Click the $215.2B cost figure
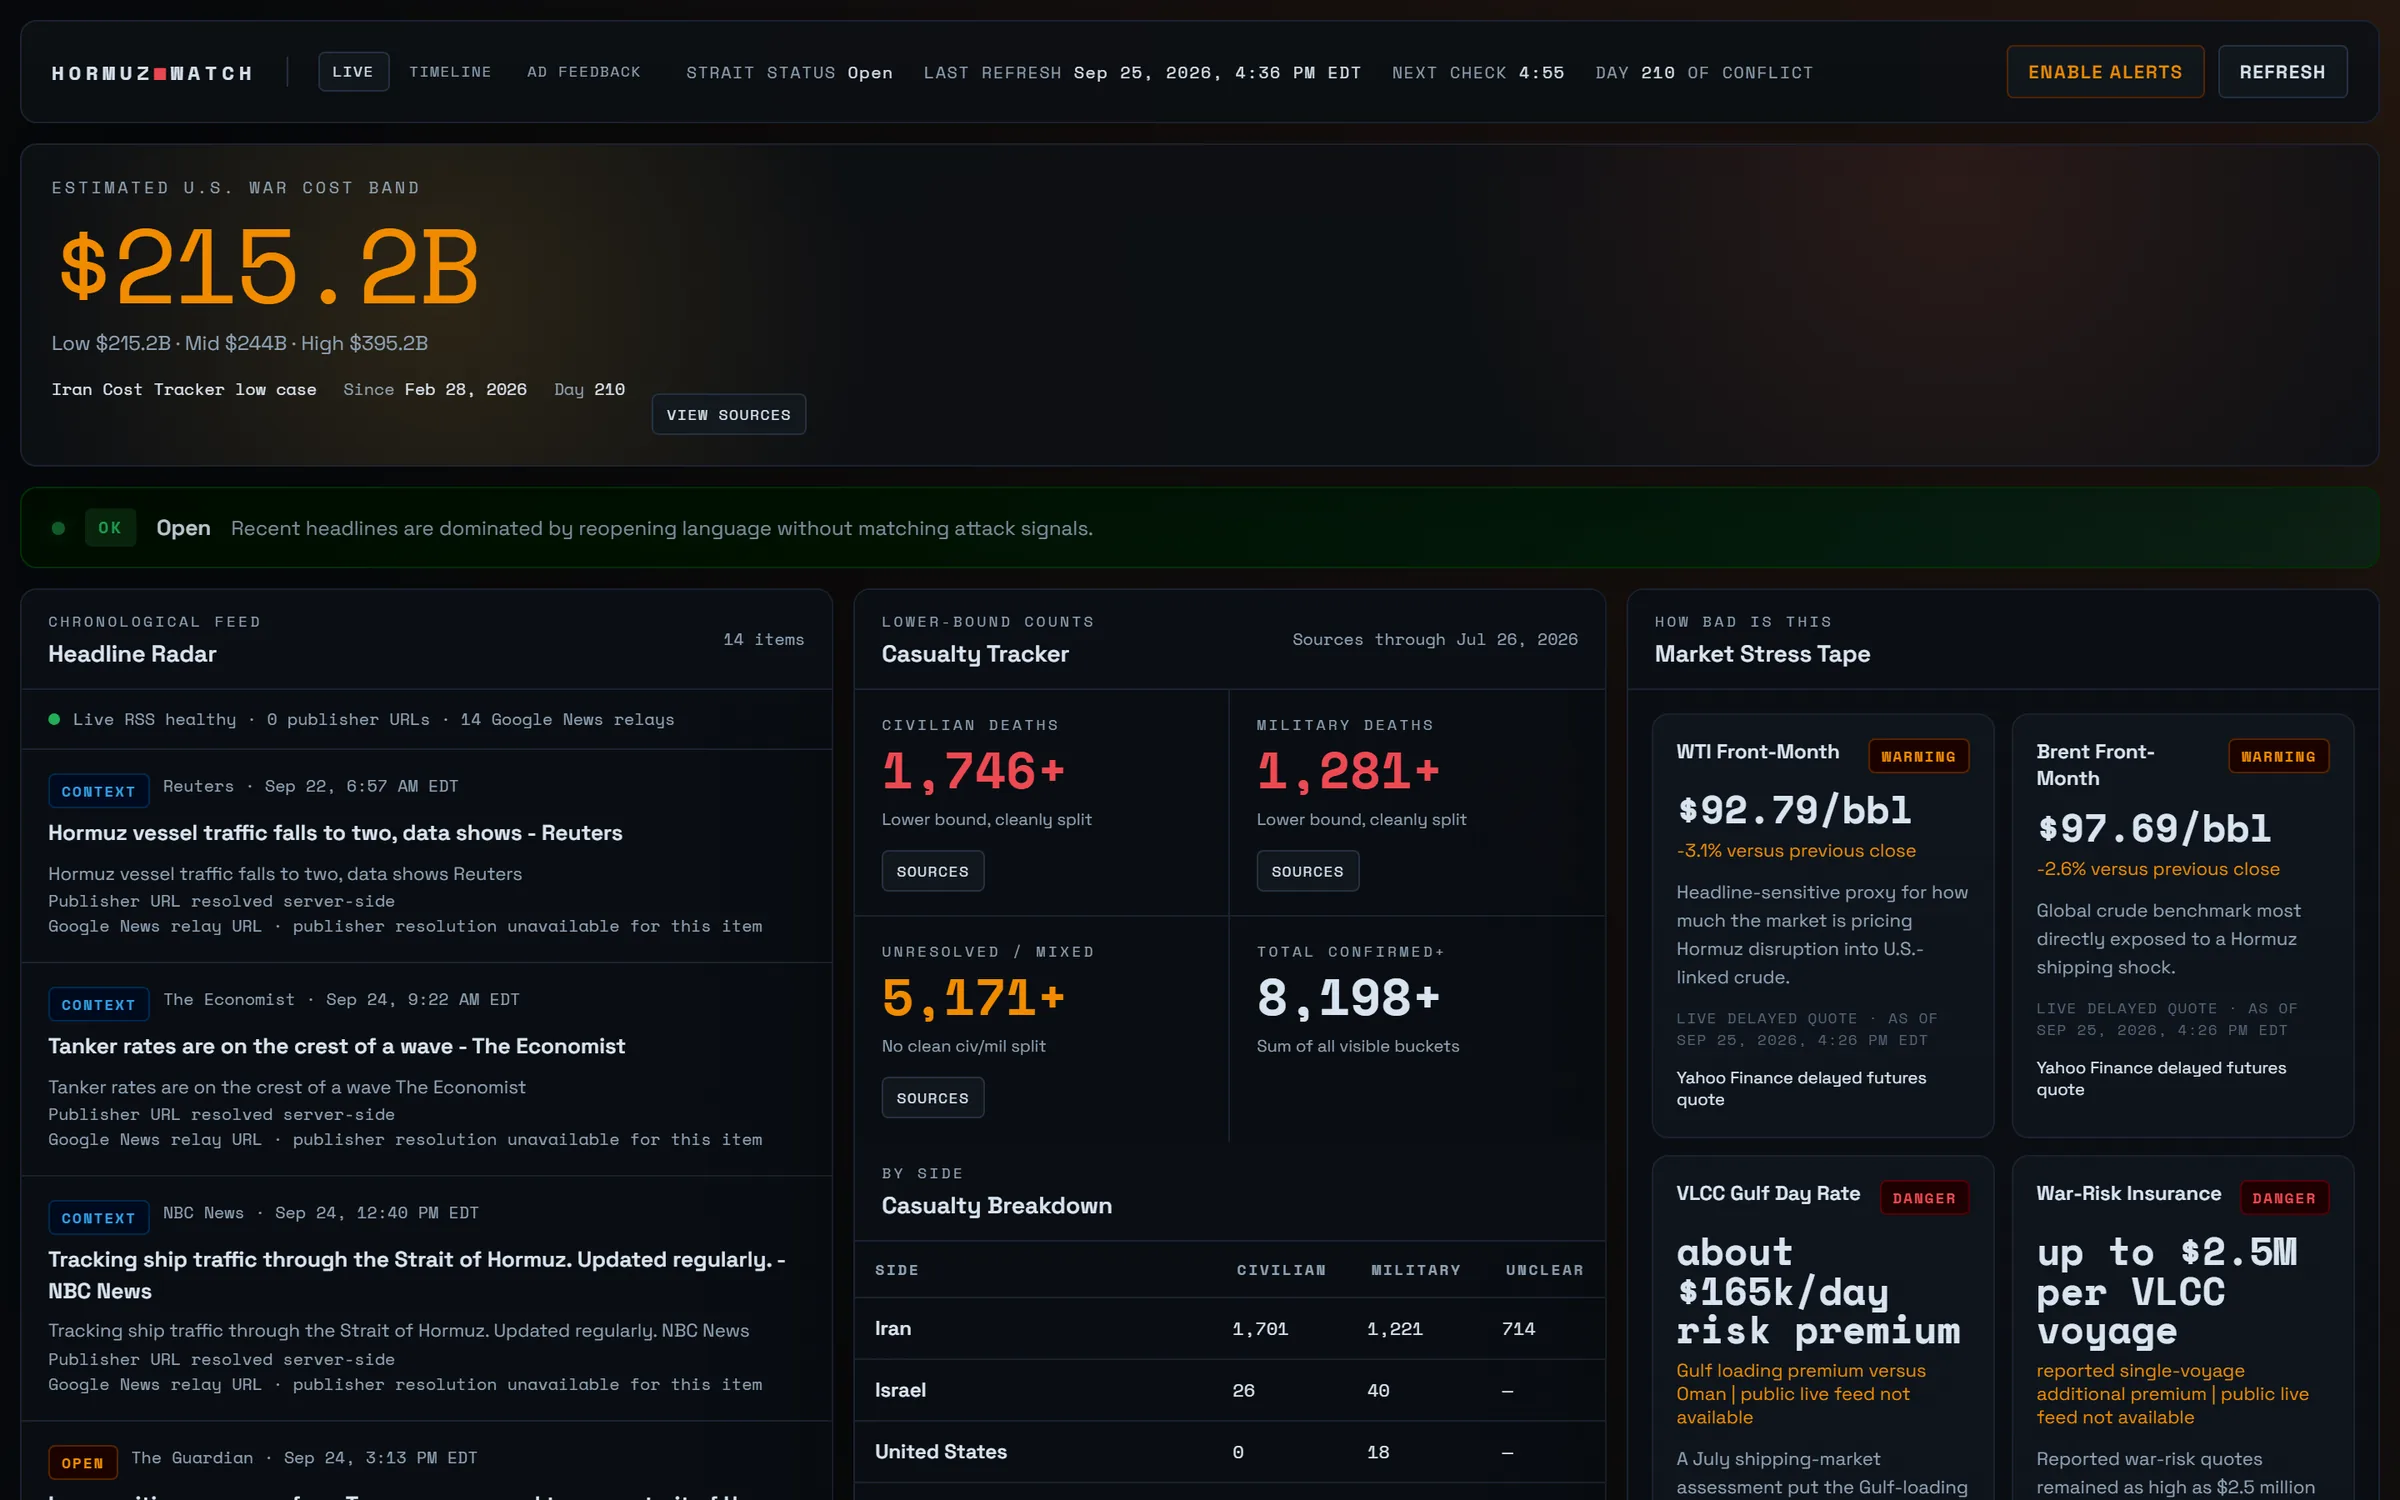This screenshot has width=2400, height=1500. coord(270,267)
